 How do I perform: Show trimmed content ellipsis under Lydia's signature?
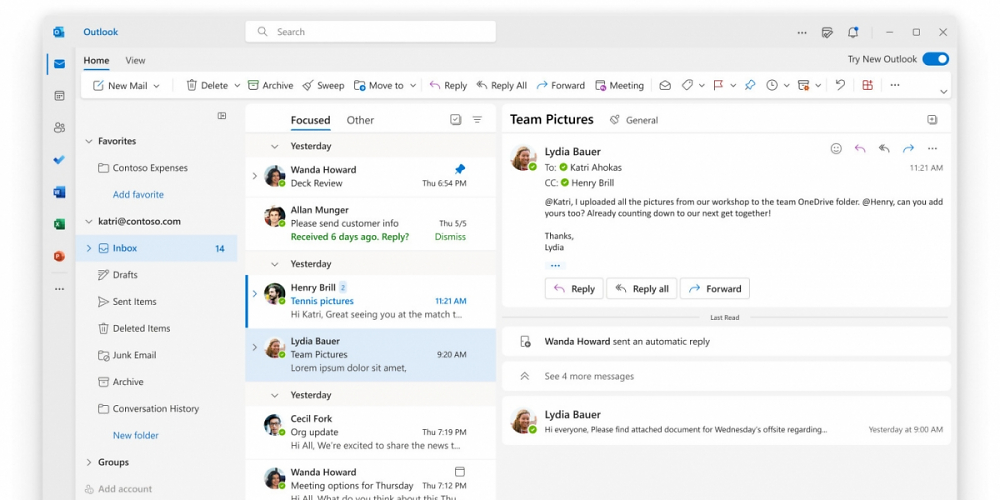click(555, 265)
